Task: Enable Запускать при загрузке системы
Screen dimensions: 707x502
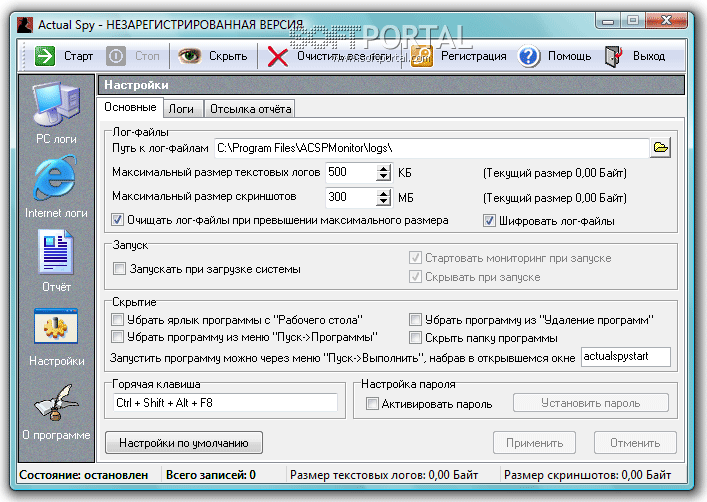Action: tap(119, 269)
